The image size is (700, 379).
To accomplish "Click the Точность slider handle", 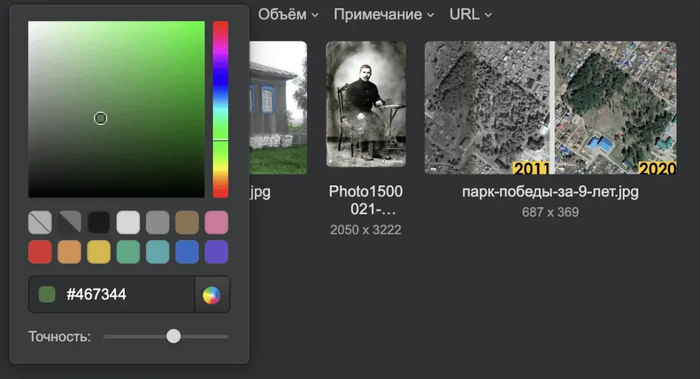I will tap(174, 336).
